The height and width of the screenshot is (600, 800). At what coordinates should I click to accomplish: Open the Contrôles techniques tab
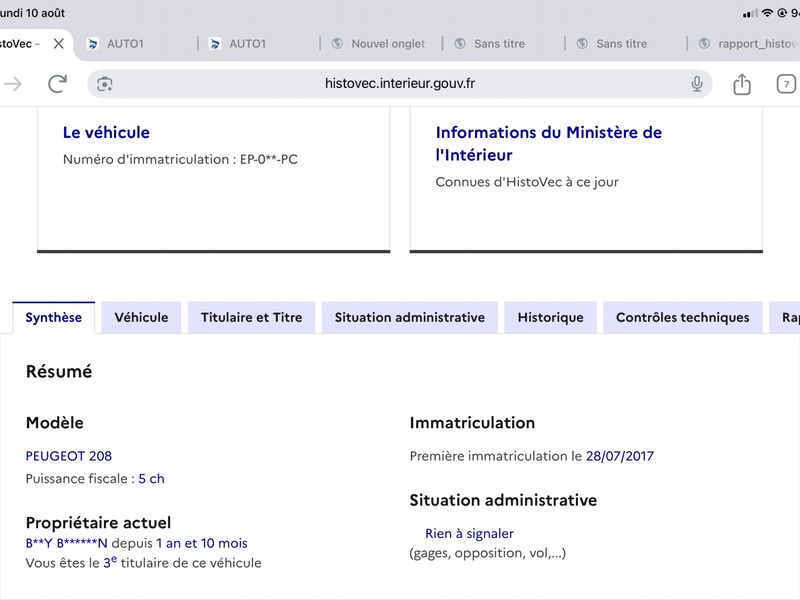pyautogui.click(x=683, y=317)
